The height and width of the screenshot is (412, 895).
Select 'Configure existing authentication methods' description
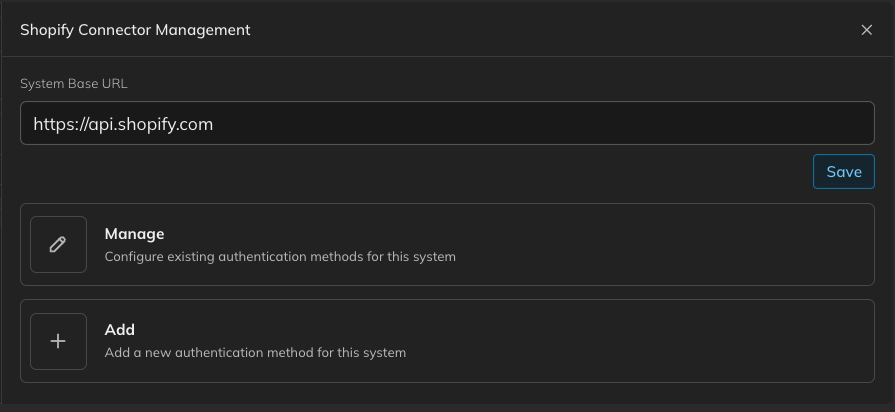(x=280, y=257)
